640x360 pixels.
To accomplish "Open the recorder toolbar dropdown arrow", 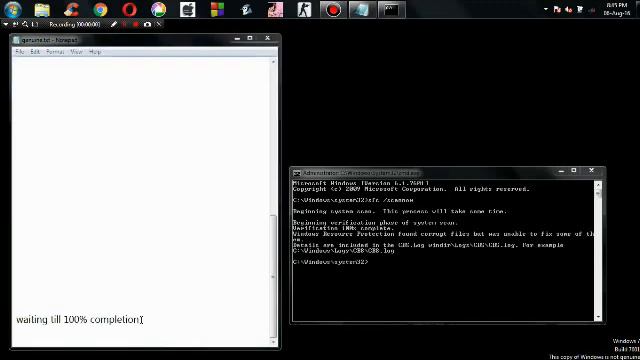I will tap(6, 24).
